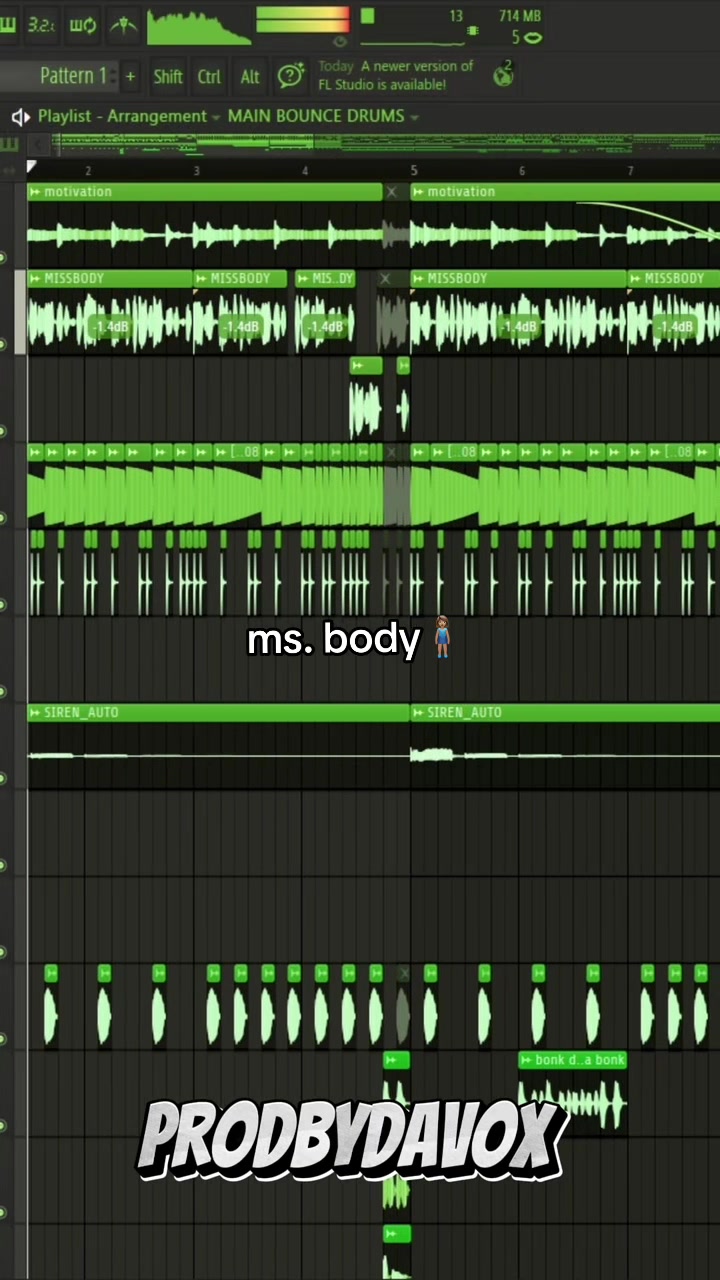Click the memory usage 714 MB readout
This screenshot has width=720, height=1280.
520,16
